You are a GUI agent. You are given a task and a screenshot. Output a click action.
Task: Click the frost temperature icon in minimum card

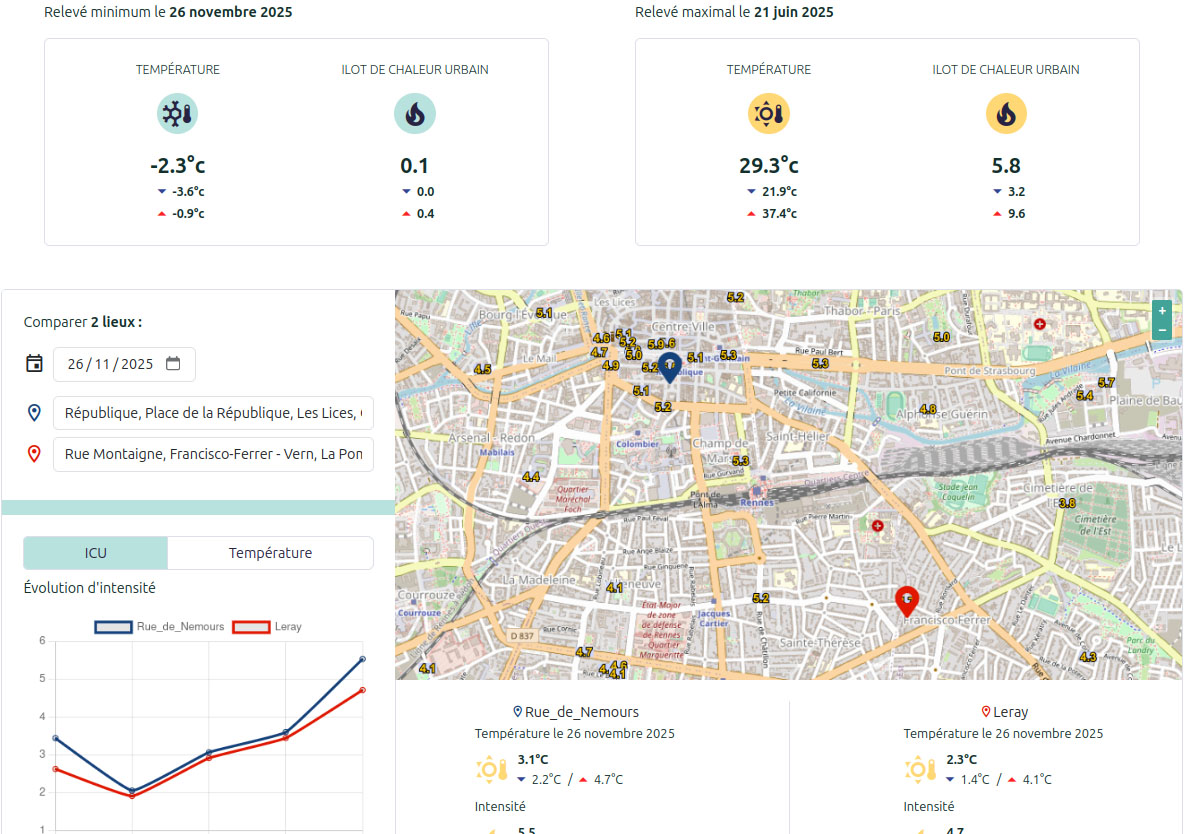click(x=177, y=114)
